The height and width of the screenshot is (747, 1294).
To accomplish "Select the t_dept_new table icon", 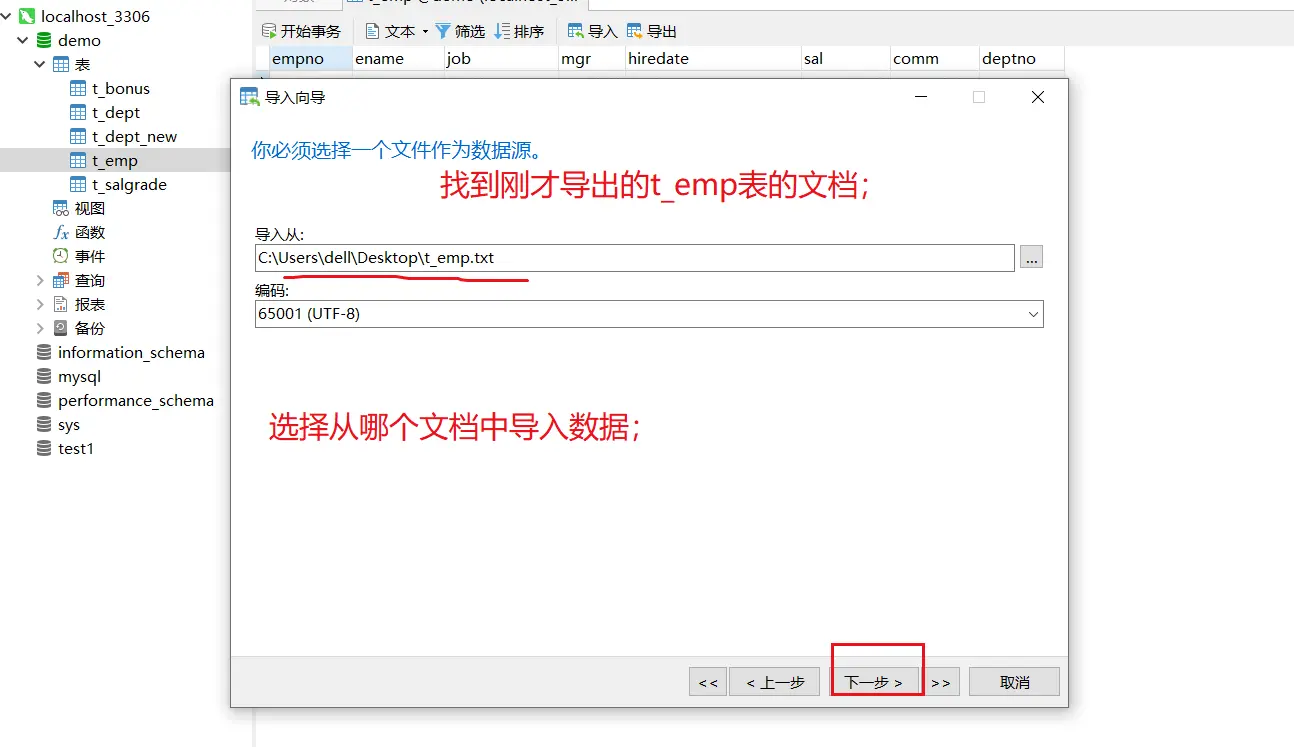I will (78, 137).
